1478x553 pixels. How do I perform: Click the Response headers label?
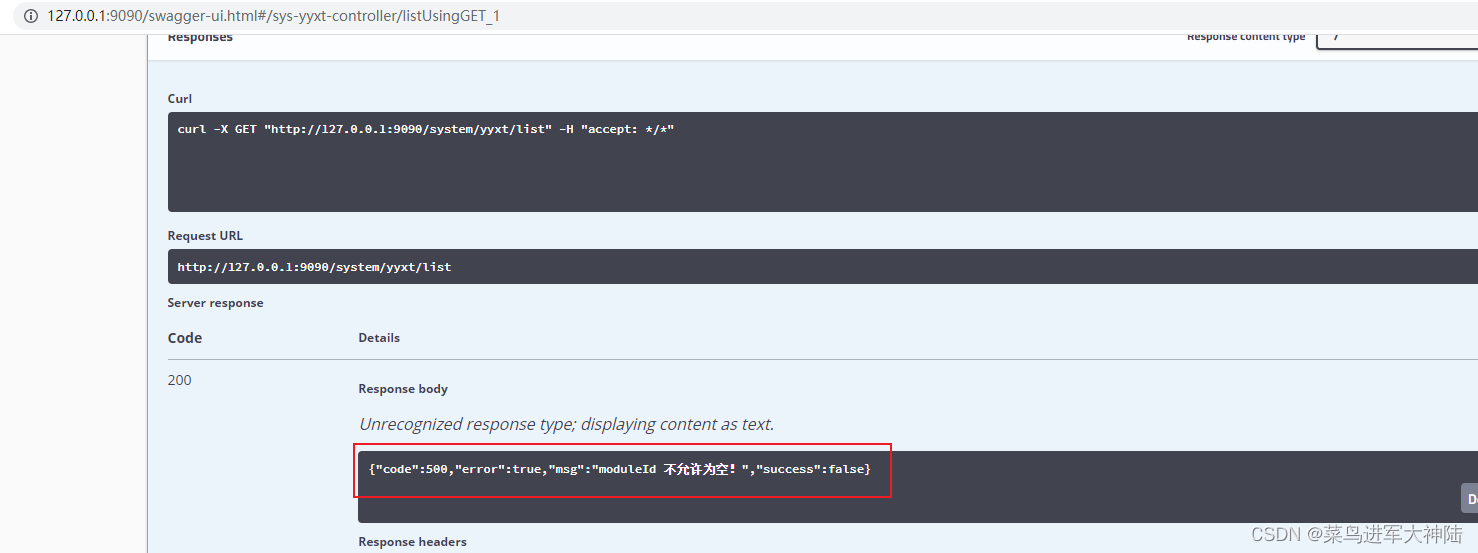[x=413, y=542]
